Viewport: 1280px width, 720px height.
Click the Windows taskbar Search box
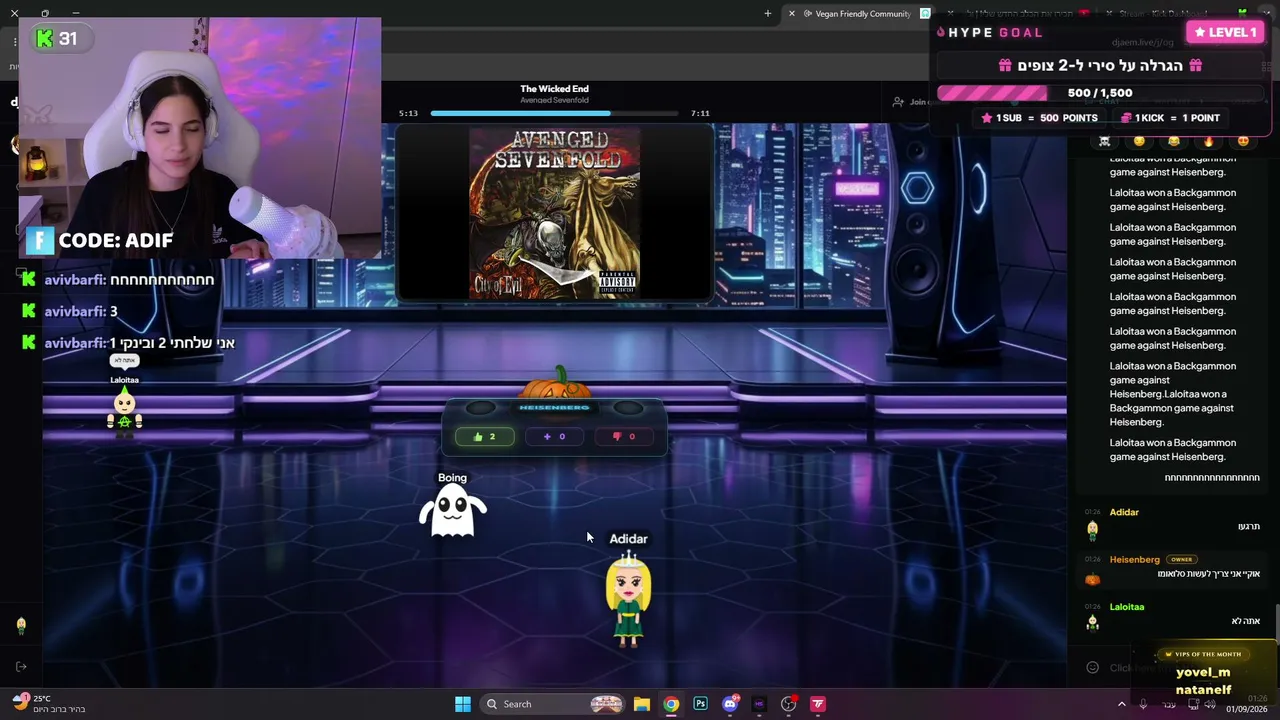pyautogui.click(x=553, y=704)
